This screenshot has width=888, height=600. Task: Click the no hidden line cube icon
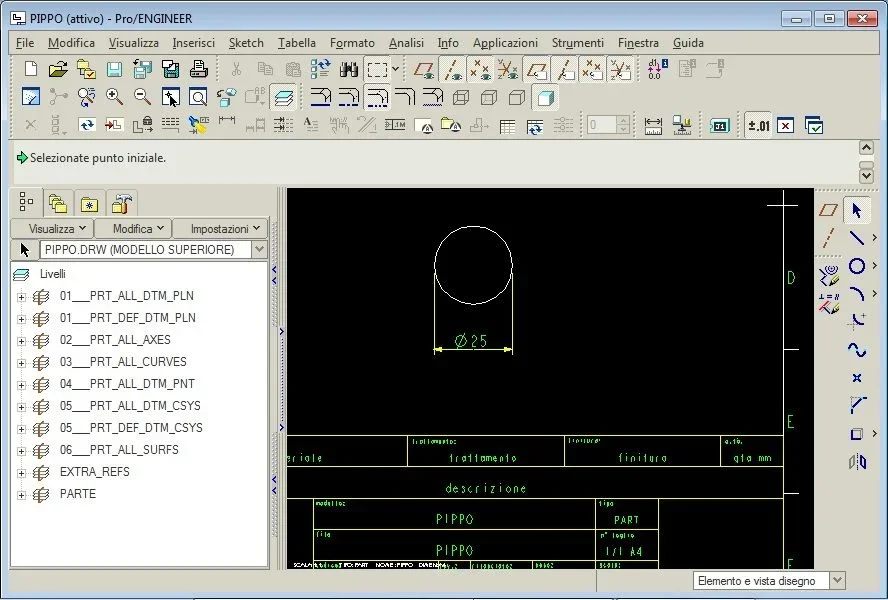click(516, 97)
